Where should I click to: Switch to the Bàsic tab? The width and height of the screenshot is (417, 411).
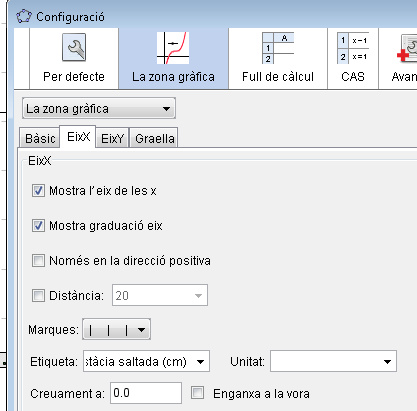tap(40, 138)
